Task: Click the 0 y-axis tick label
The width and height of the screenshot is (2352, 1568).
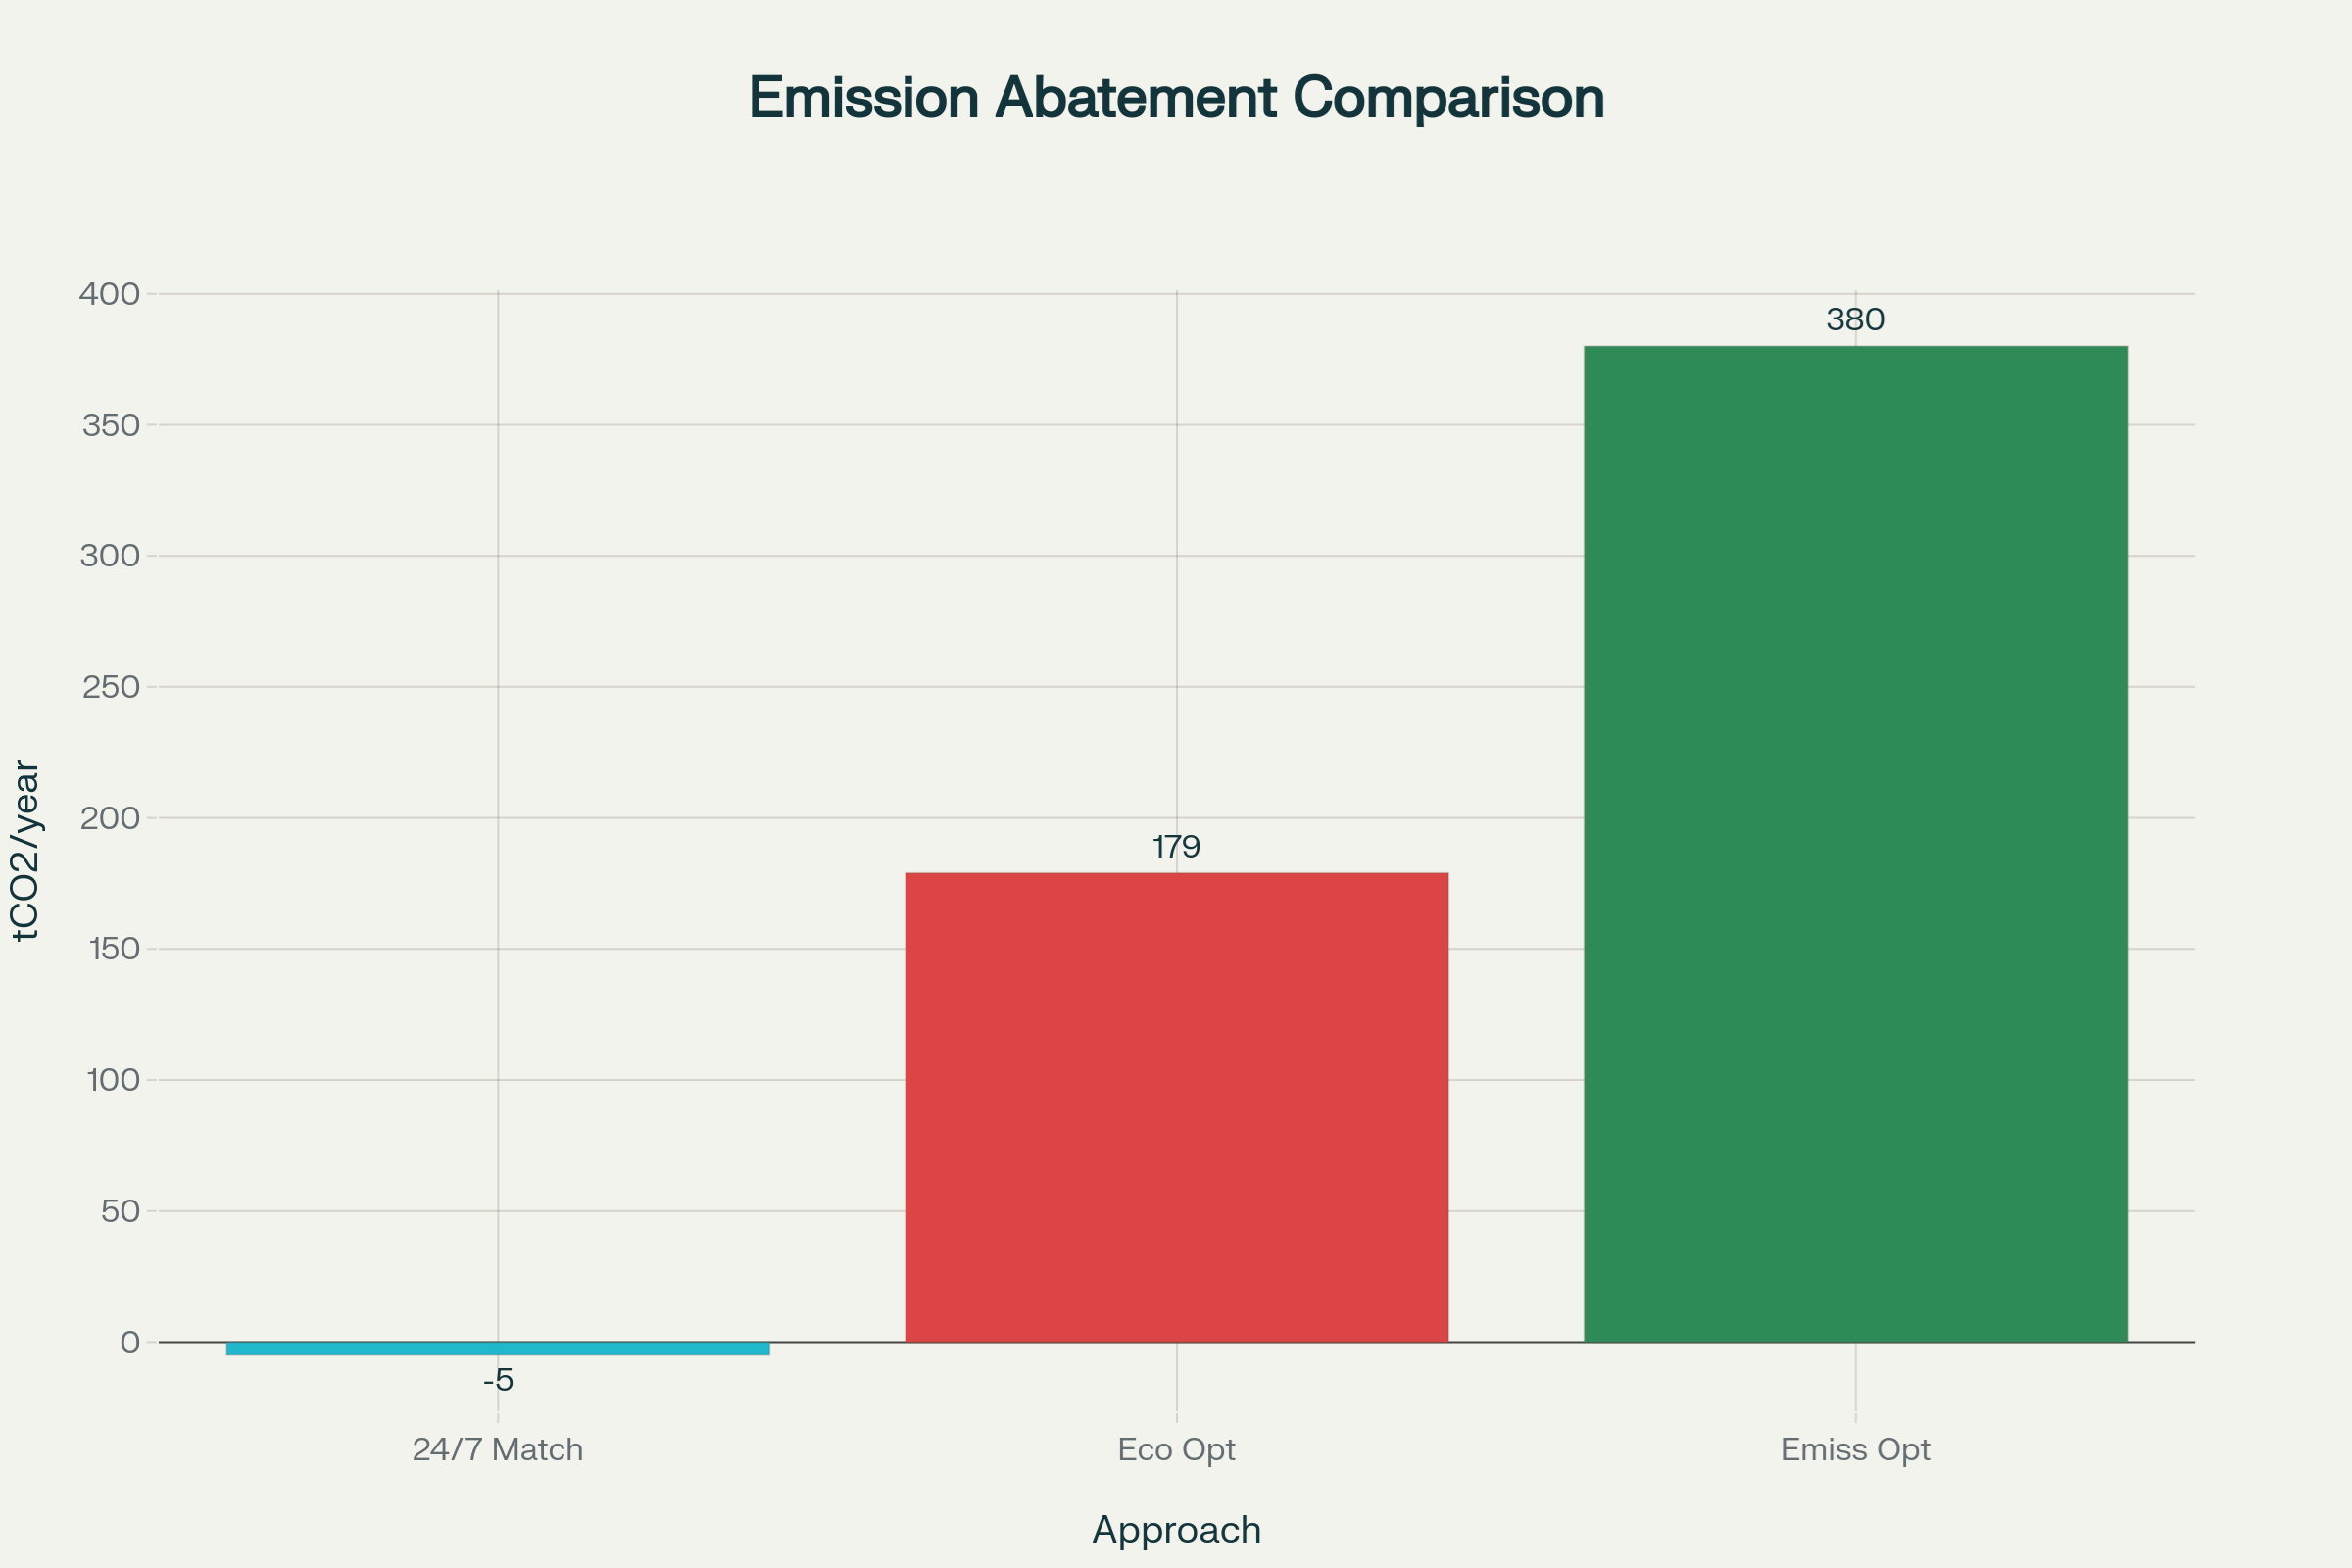Action: click(x=130, y=1342)
